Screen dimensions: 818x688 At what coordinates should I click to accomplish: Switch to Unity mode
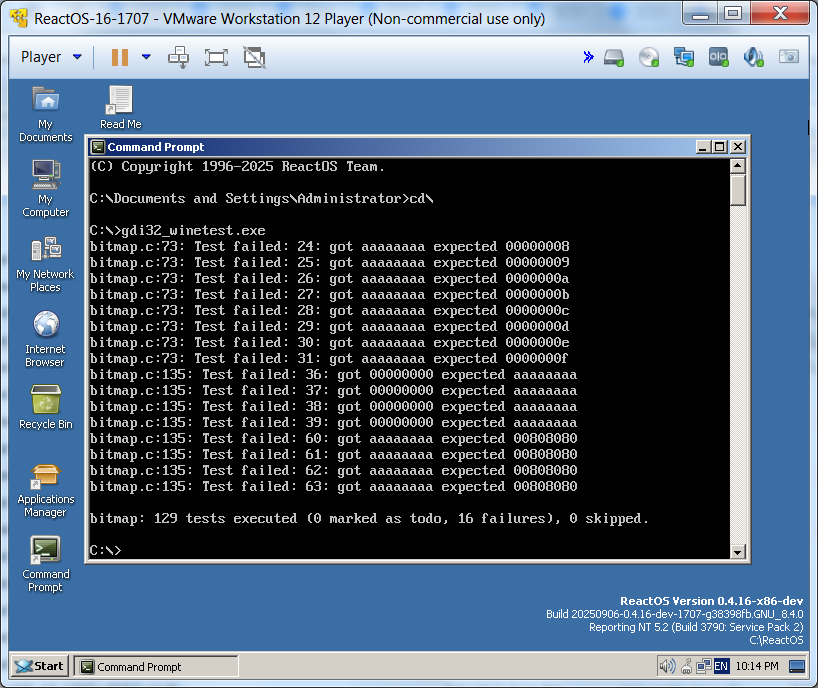tap(254, 57)
